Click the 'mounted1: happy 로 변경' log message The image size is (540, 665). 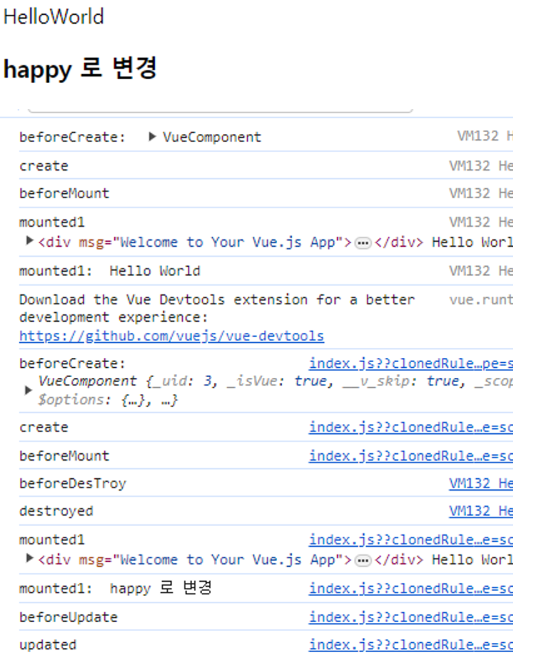click(115, 588)
